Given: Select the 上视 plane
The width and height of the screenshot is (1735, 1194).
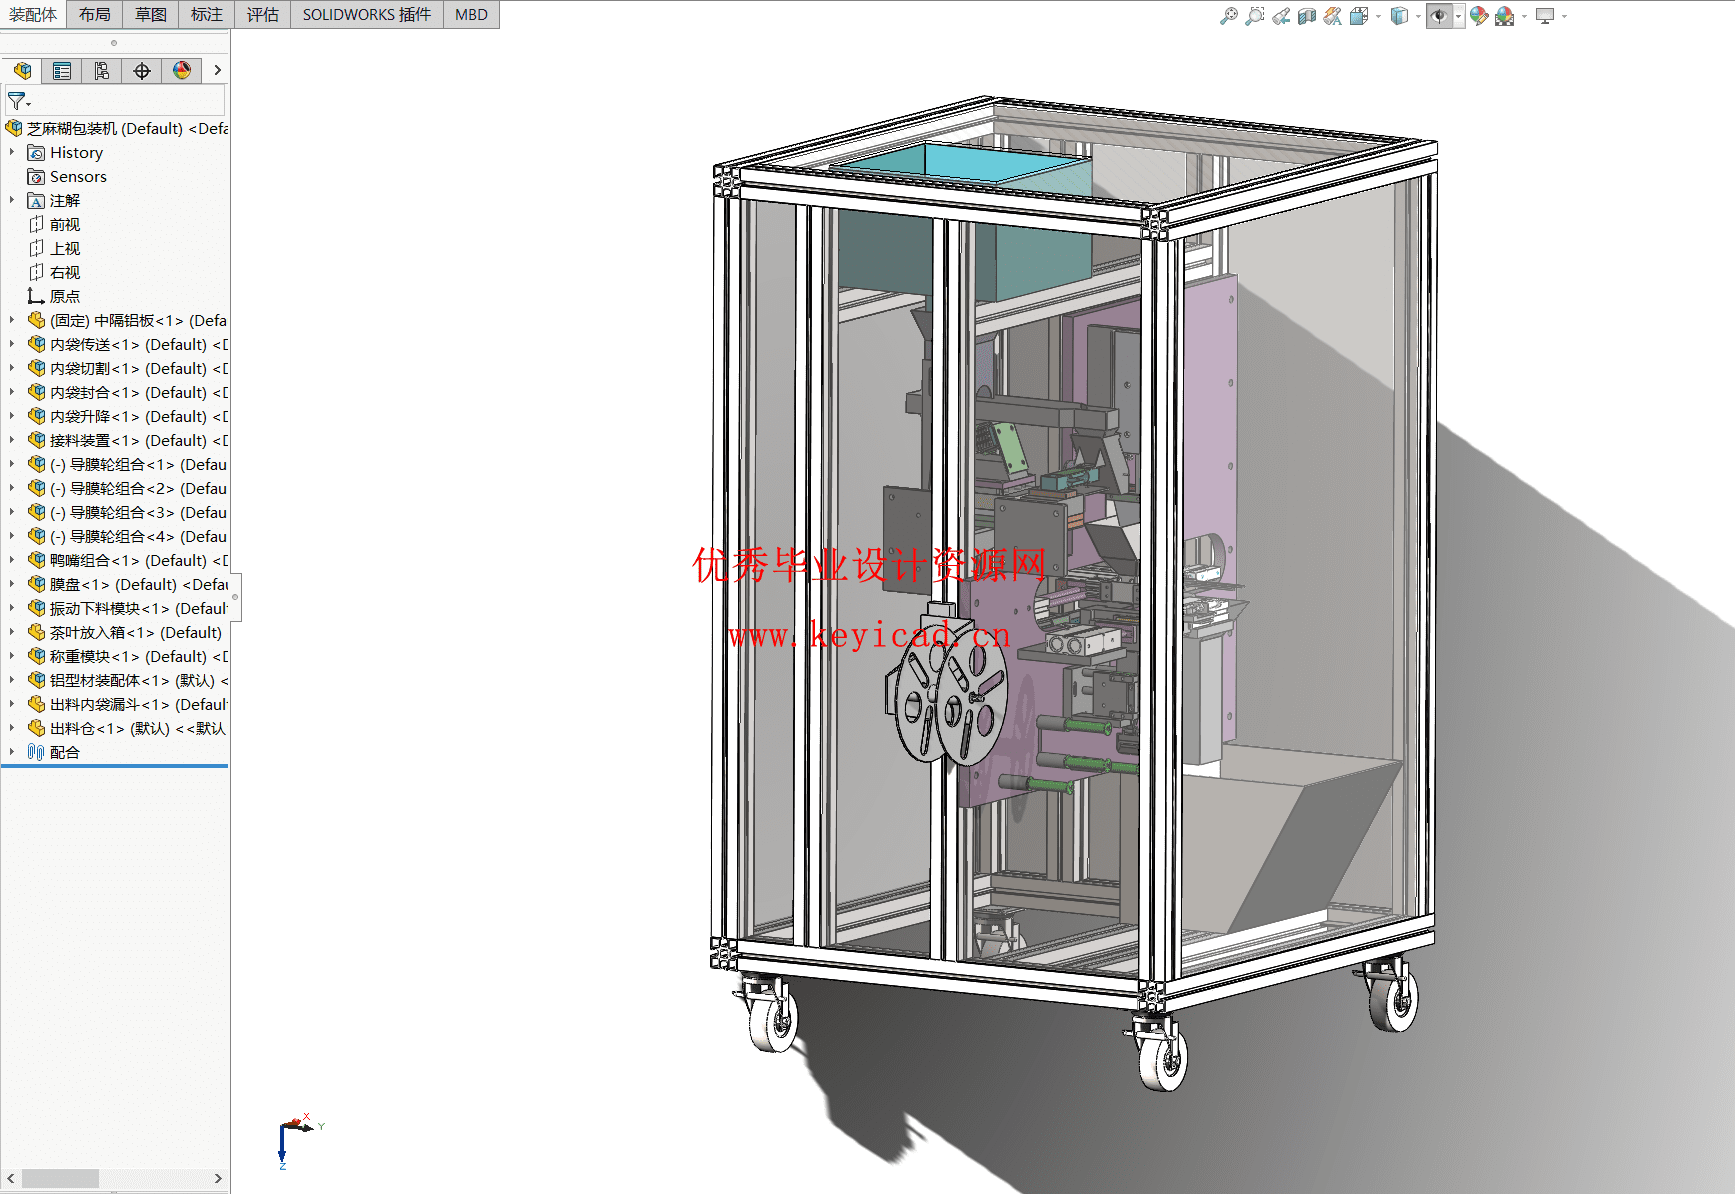Looking at the screenshot, I should (54, 248).
